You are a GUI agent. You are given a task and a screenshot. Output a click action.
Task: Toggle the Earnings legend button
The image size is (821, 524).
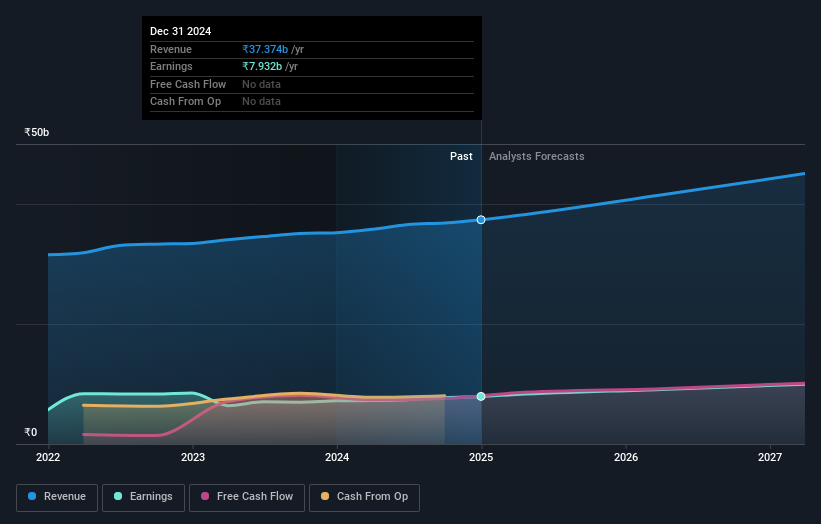pyautogui.click(x=143, y=497)
